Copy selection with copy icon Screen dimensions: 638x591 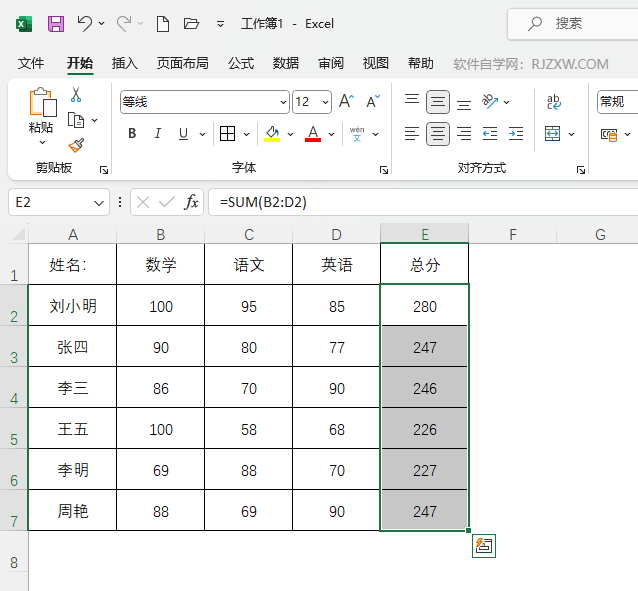tap(76, 120)
